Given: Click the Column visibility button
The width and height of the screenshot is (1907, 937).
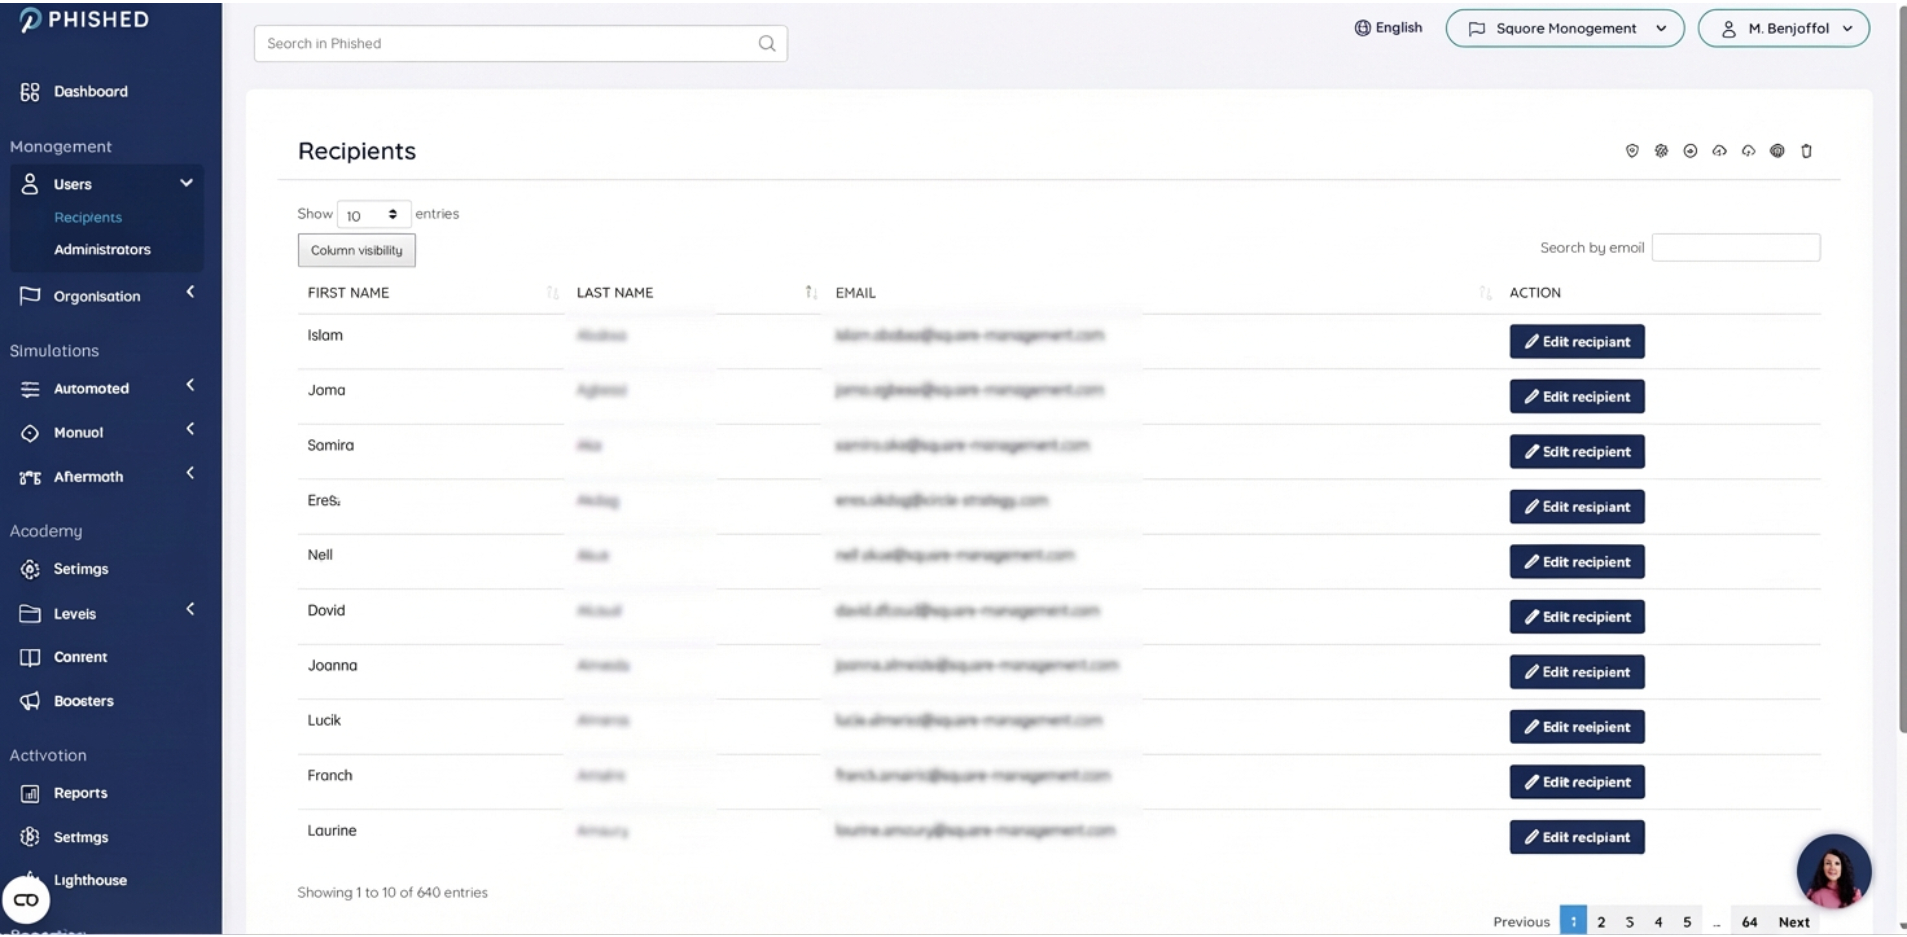Looking at the screenshot, I should (356, 251).
